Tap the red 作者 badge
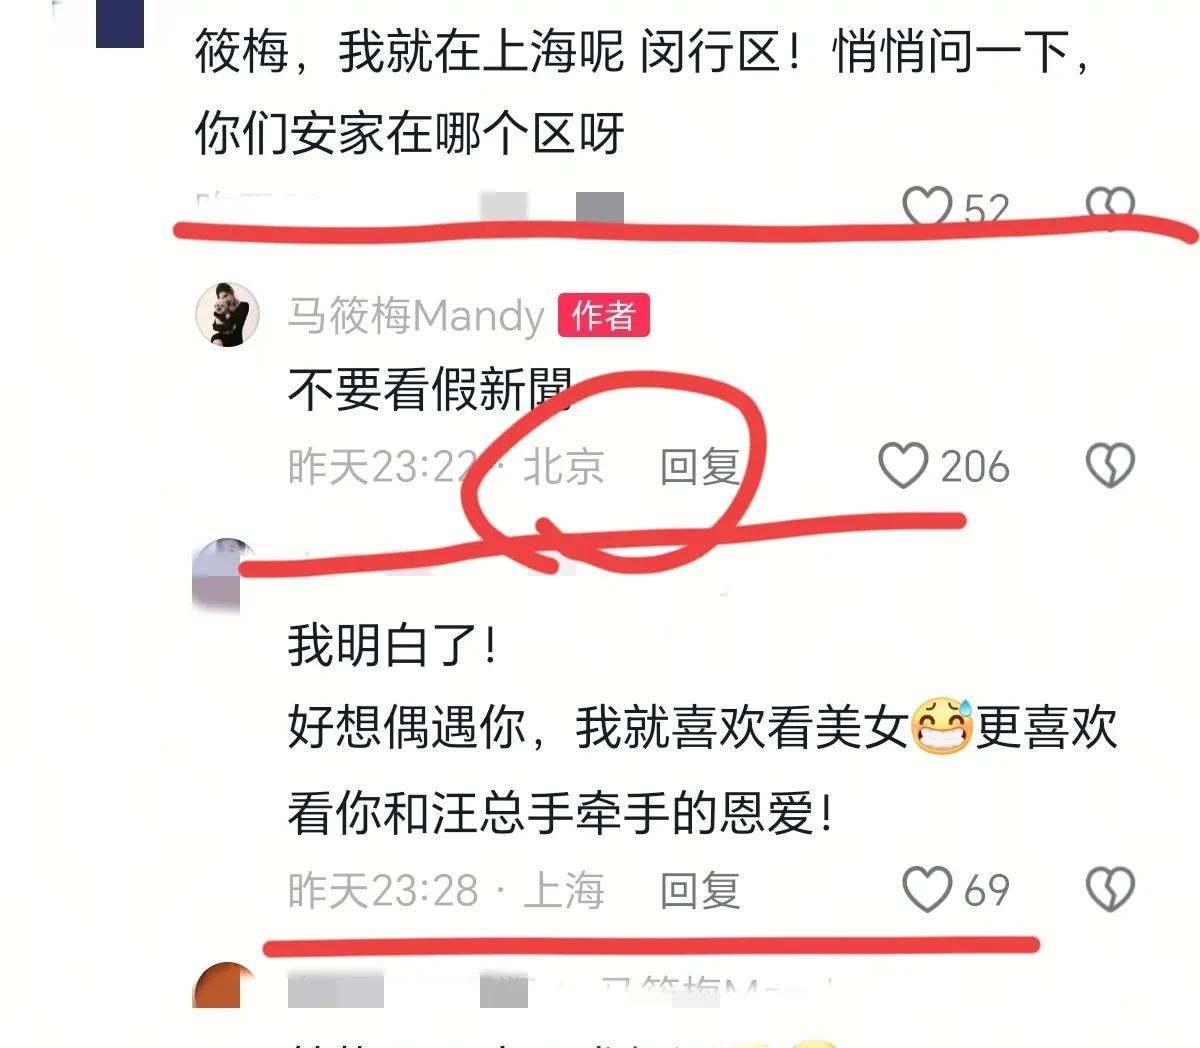1200x1048 pixels. point(604,316)
